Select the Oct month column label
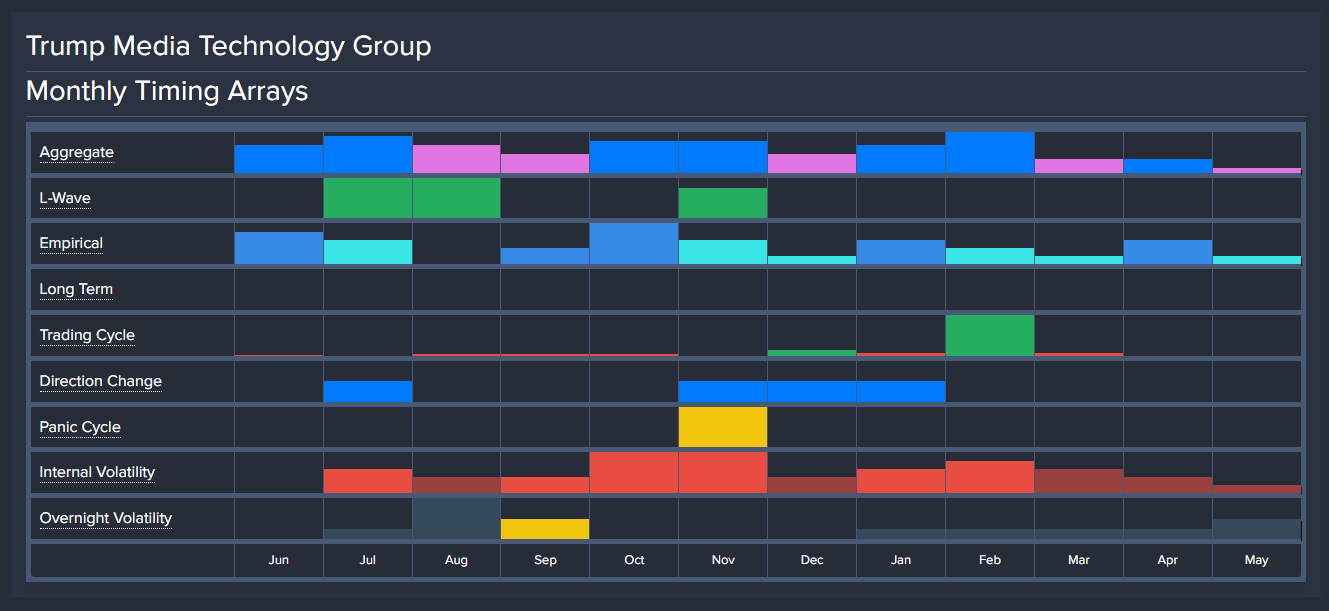This screenshot has height=611, width=1329. pyautogui.click(x=634, y=560)
